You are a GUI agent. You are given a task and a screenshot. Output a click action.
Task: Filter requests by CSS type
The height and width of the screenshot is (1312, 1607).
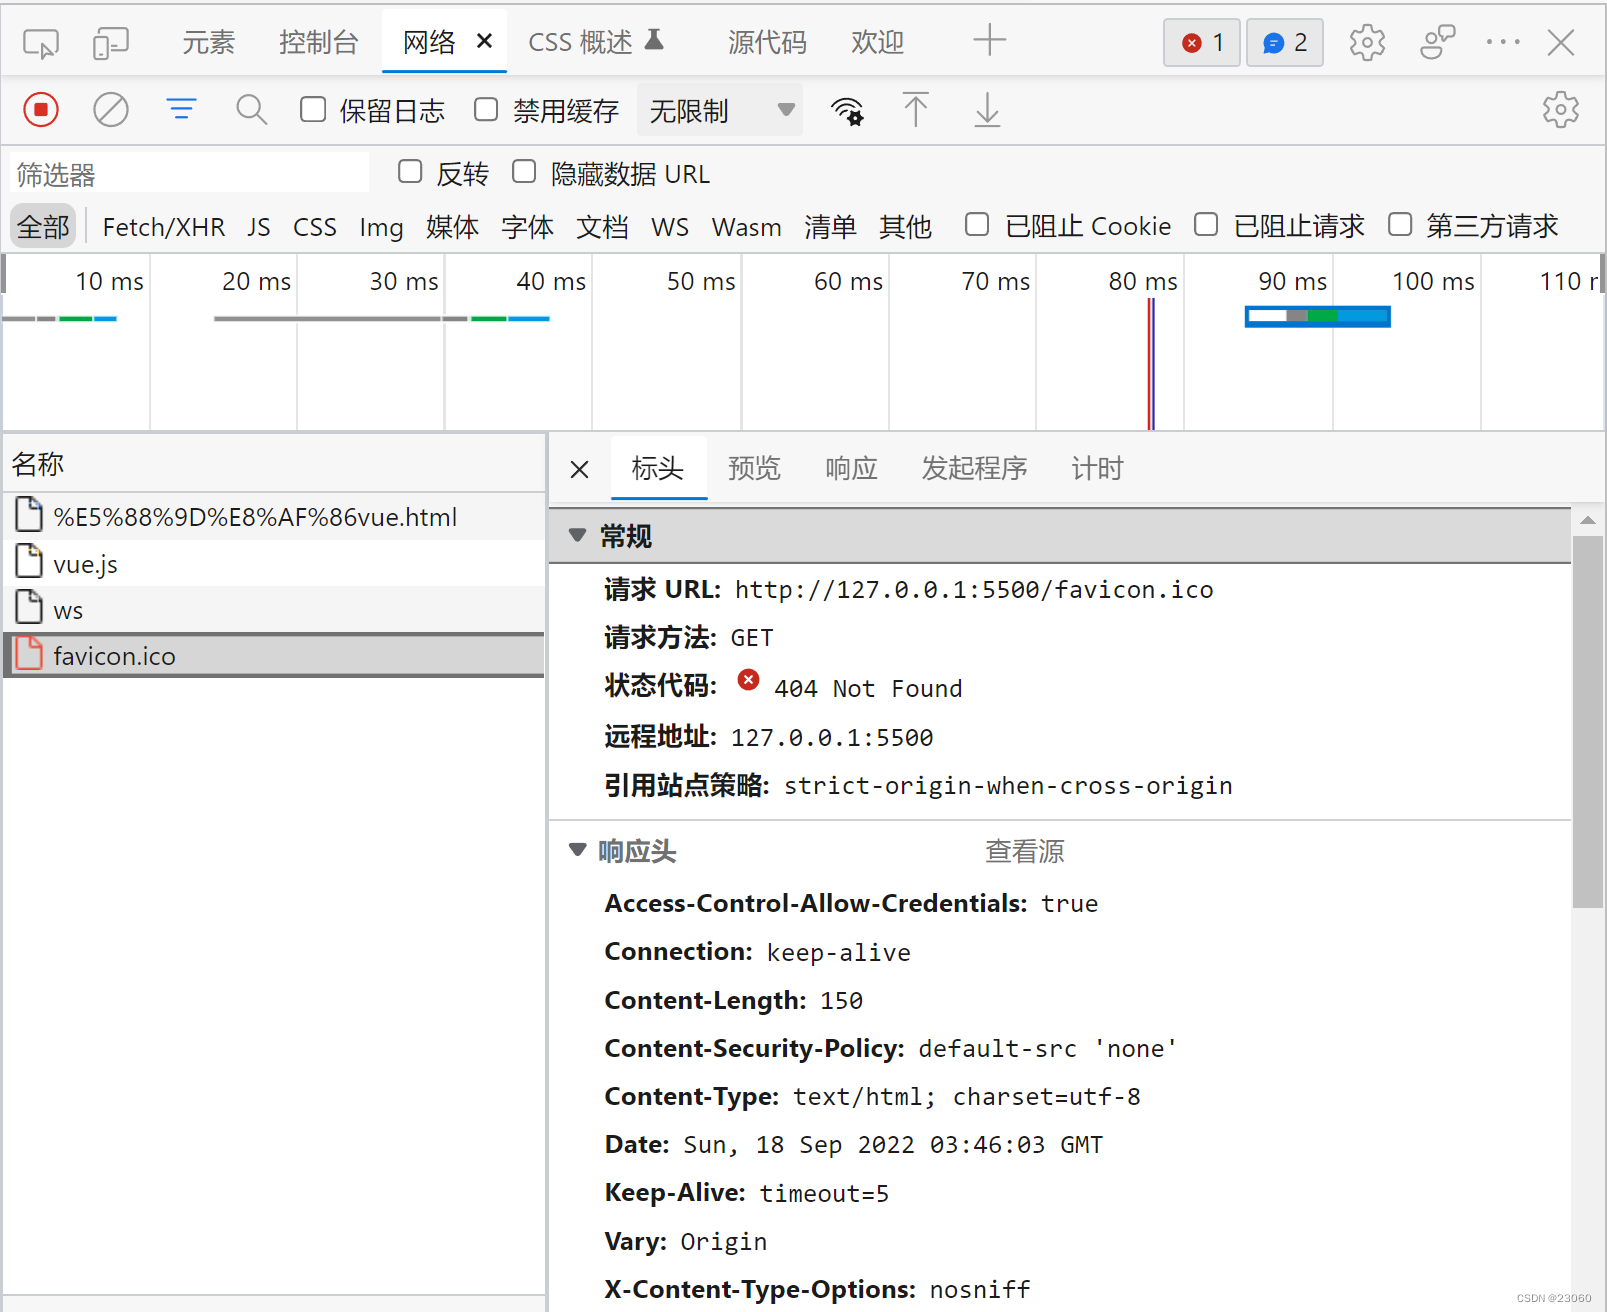click(314, 227)
